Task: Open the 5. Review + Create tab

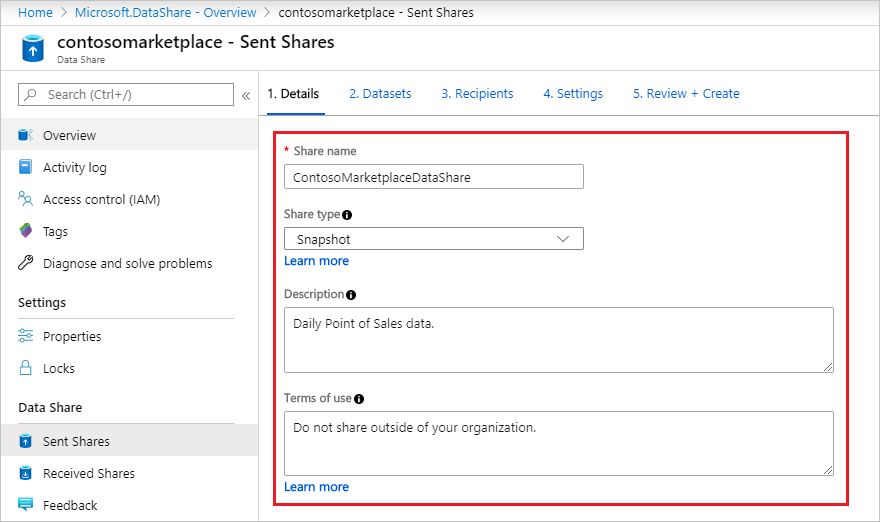Action: (686, 94)
